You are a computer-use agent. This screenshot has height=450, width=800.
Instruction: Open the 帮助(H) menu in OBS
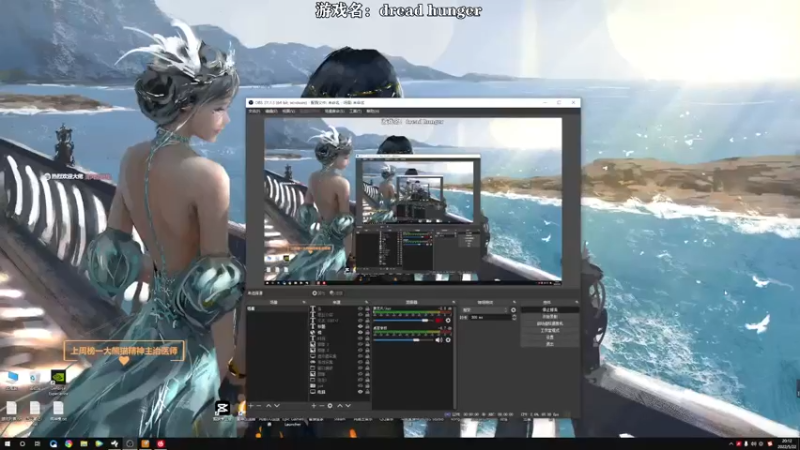pos(372,111)
